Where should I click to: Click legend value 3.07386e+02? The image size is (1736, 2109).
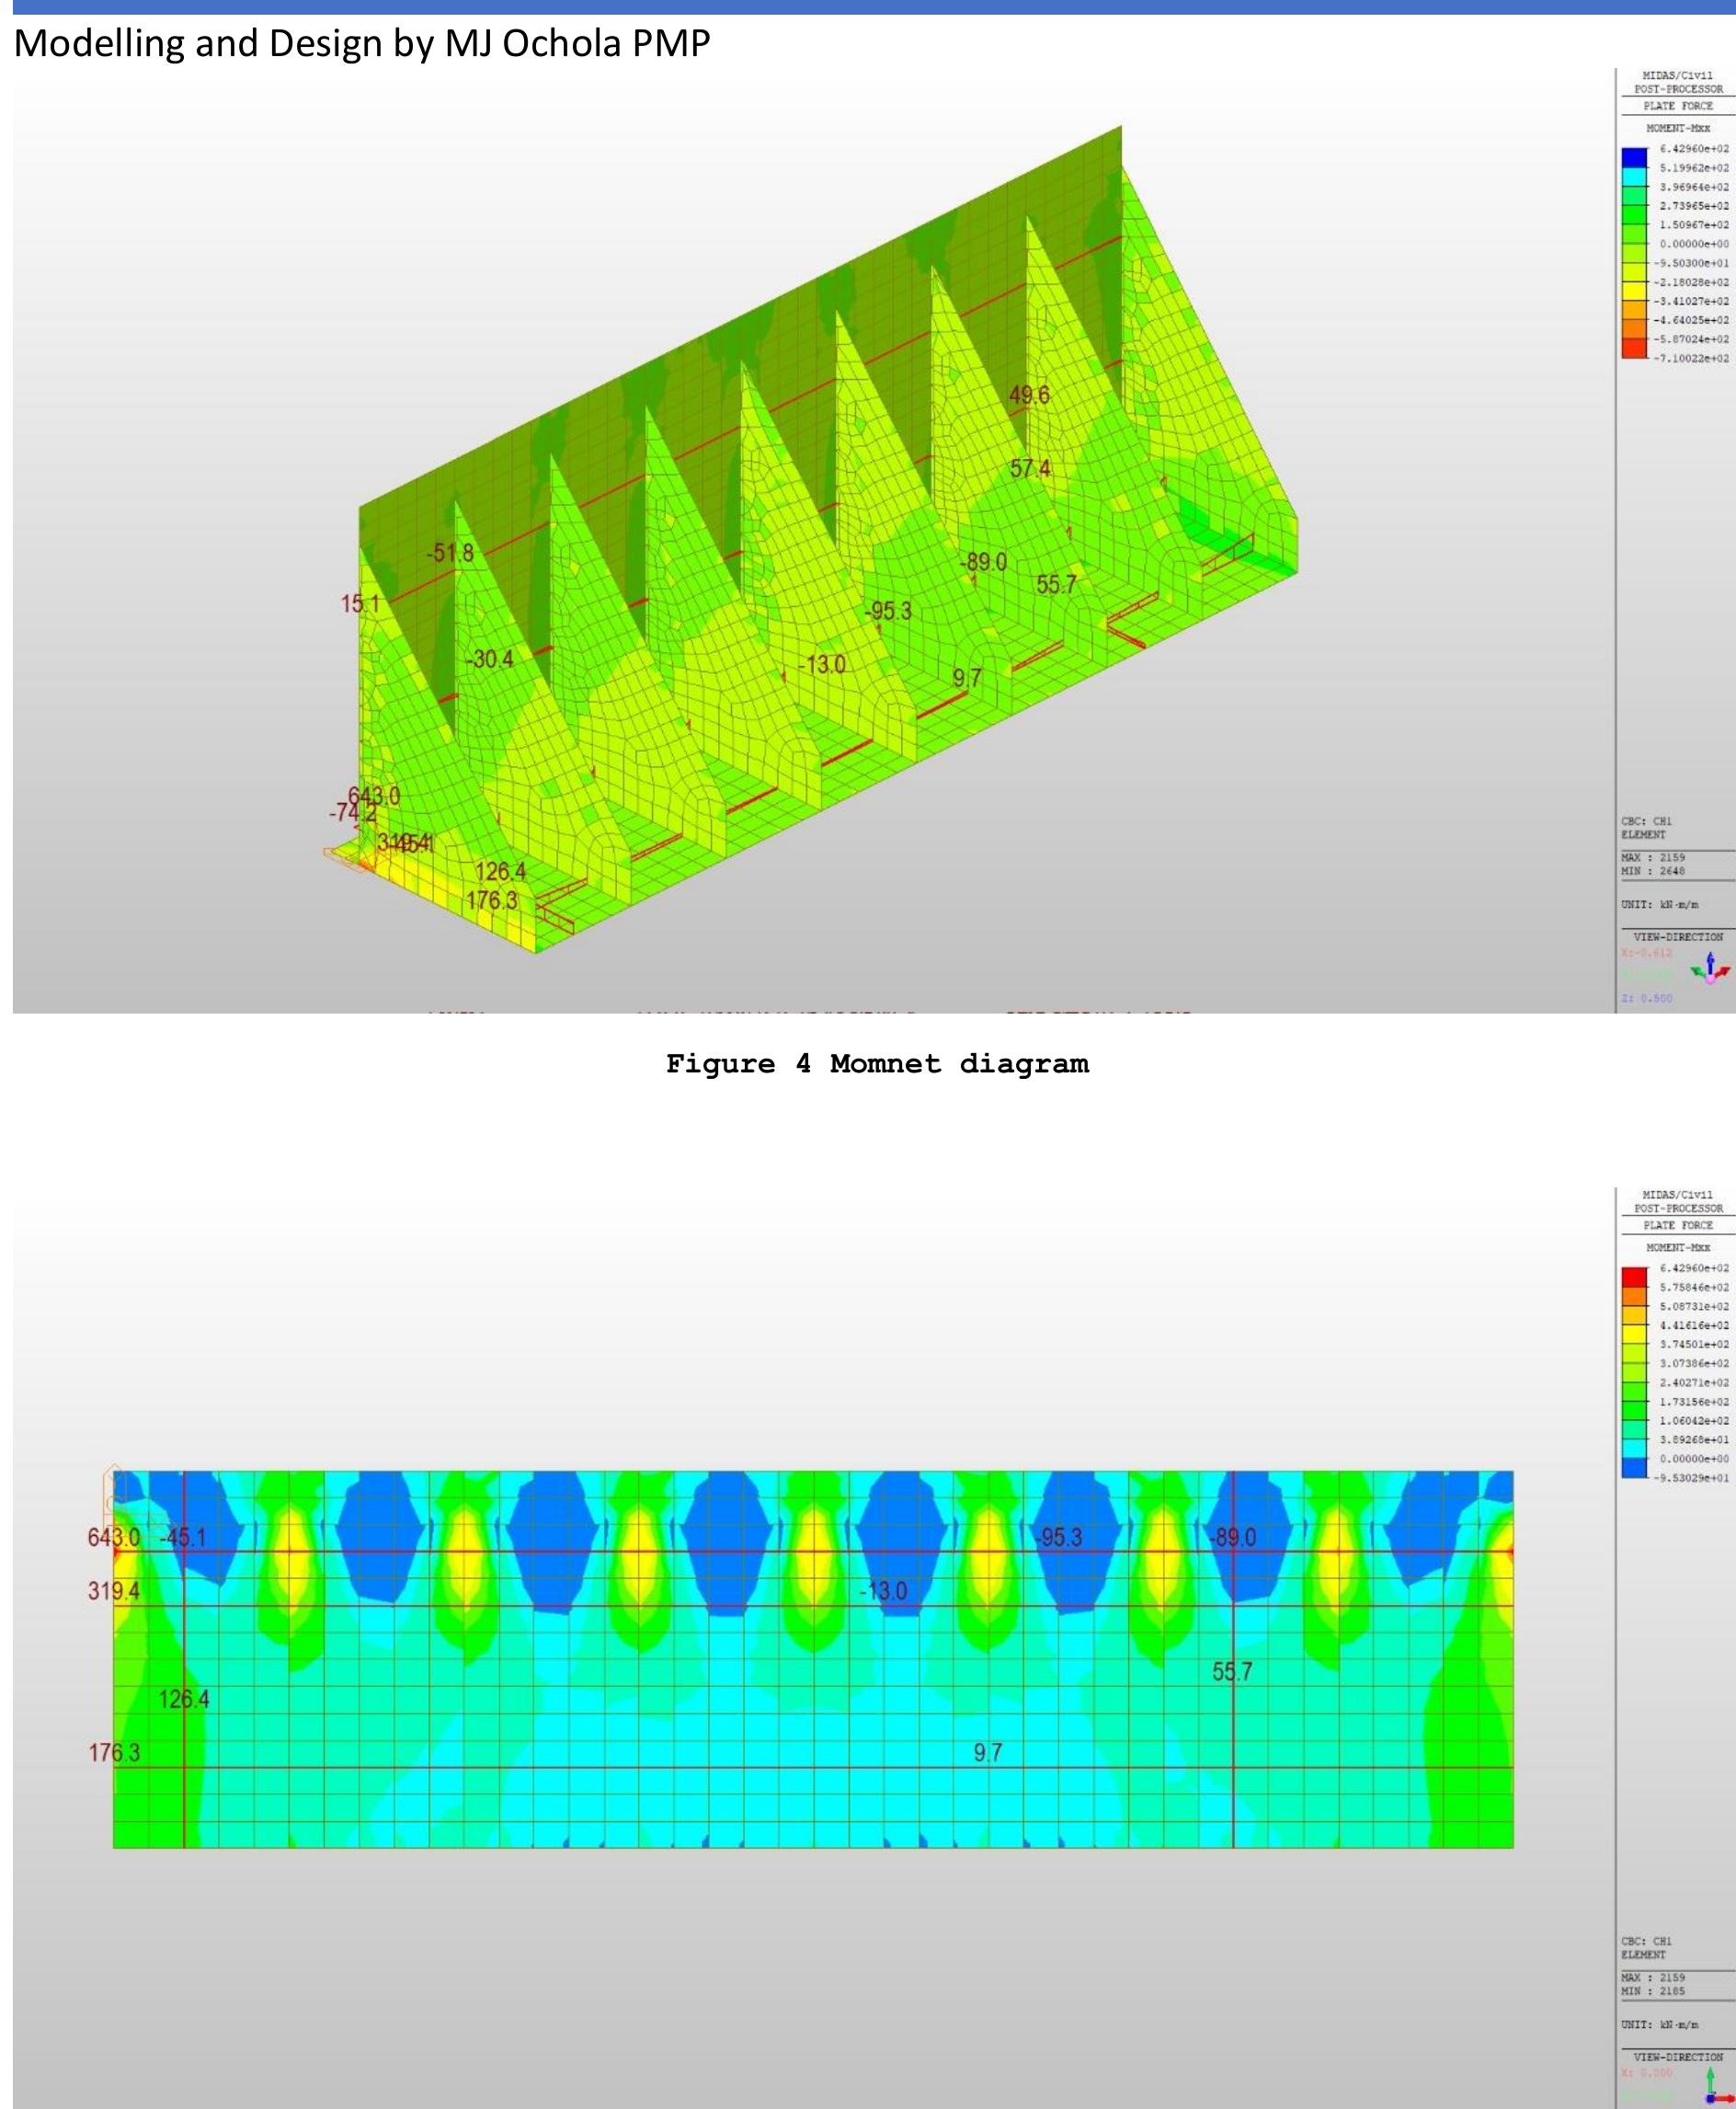pyautogui.click(x=1694, y=1363)
